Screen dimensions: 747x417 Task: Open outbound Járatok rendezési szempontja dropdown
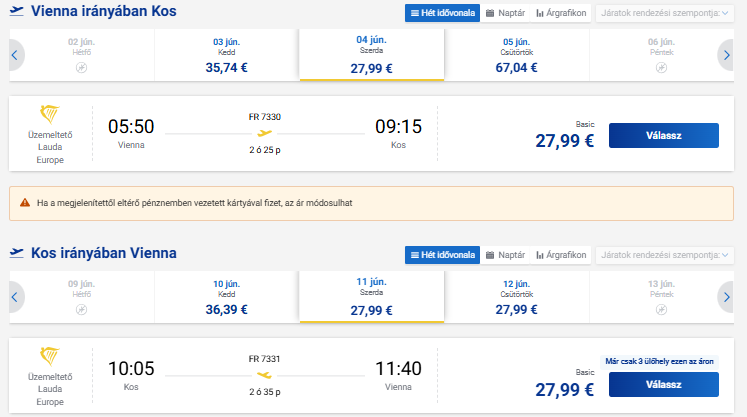click(x=665, y=13)
